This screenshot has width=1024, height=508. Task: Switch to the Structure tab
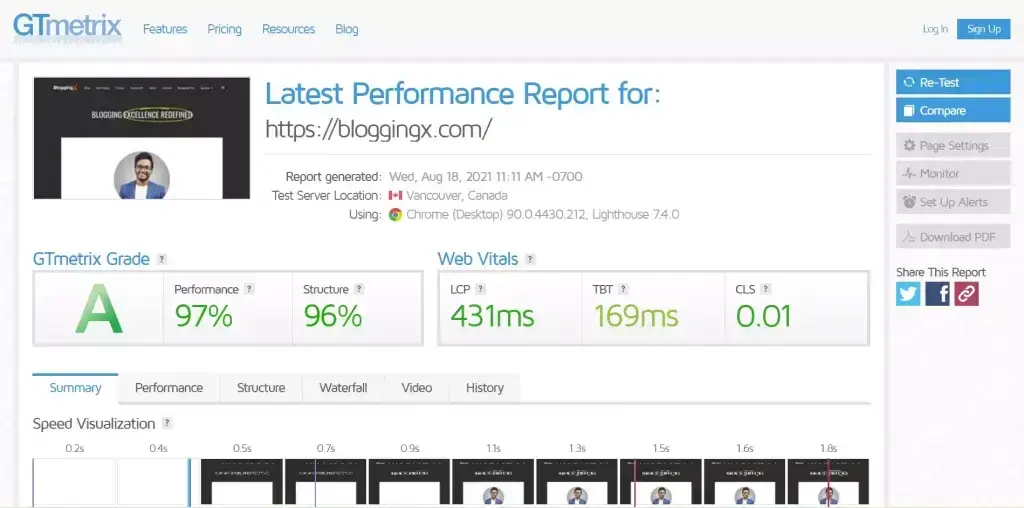point(261,388)
